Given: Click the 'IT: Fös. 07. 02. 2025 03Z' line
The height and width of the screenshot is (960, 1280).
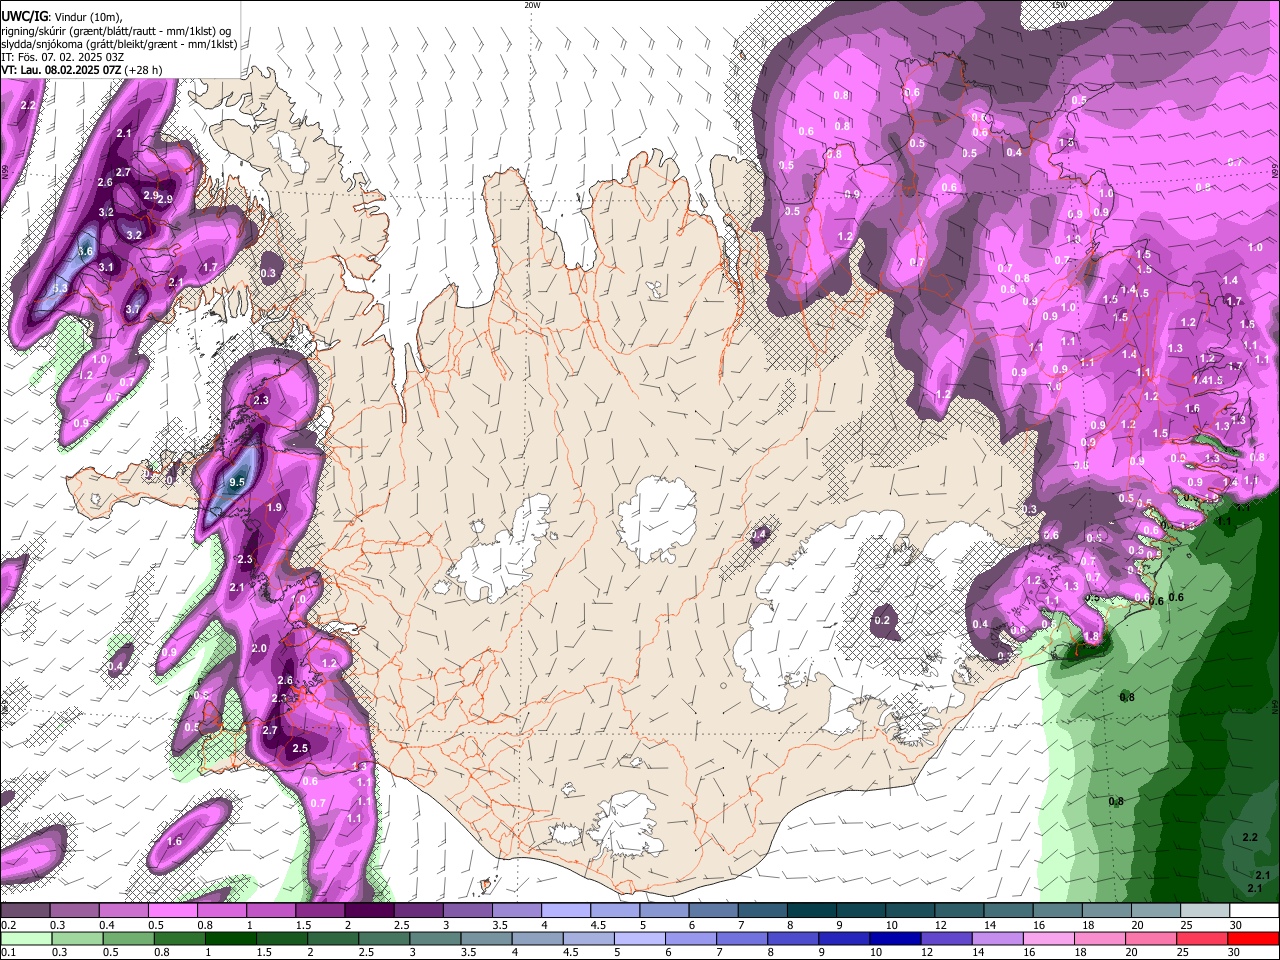Looking at the screenshot, I should (62, 57).
